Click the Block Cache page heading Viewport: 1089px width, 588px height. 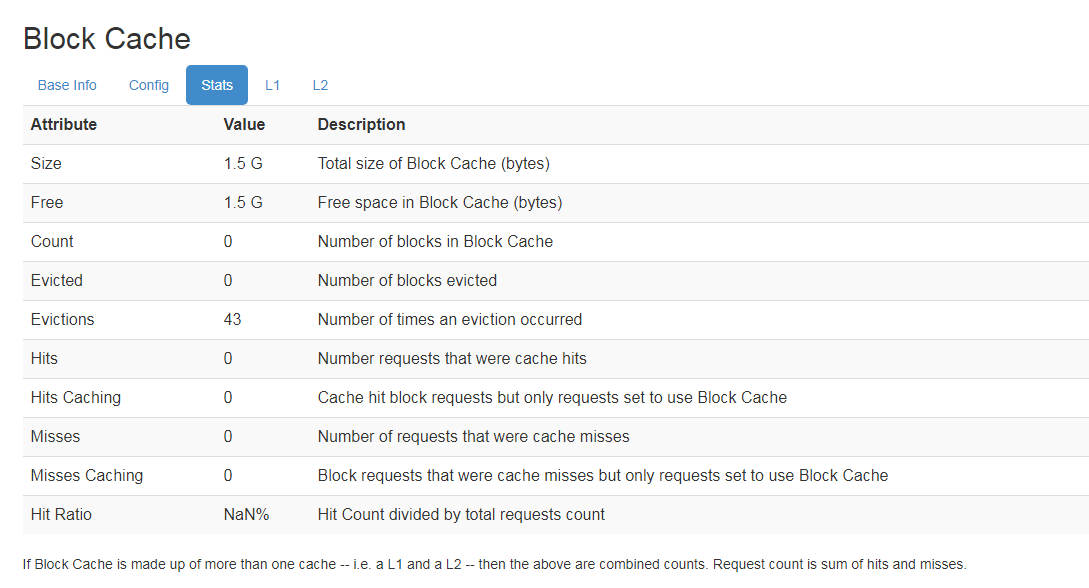click(107, 39)
